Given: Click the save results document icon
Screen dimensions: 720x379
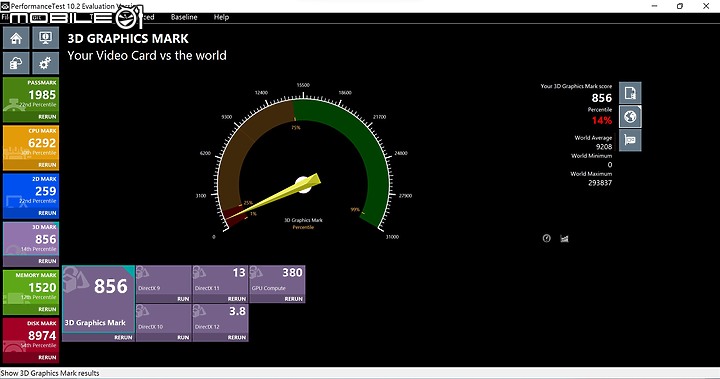Looking at the screenshot, I should 630,93.
